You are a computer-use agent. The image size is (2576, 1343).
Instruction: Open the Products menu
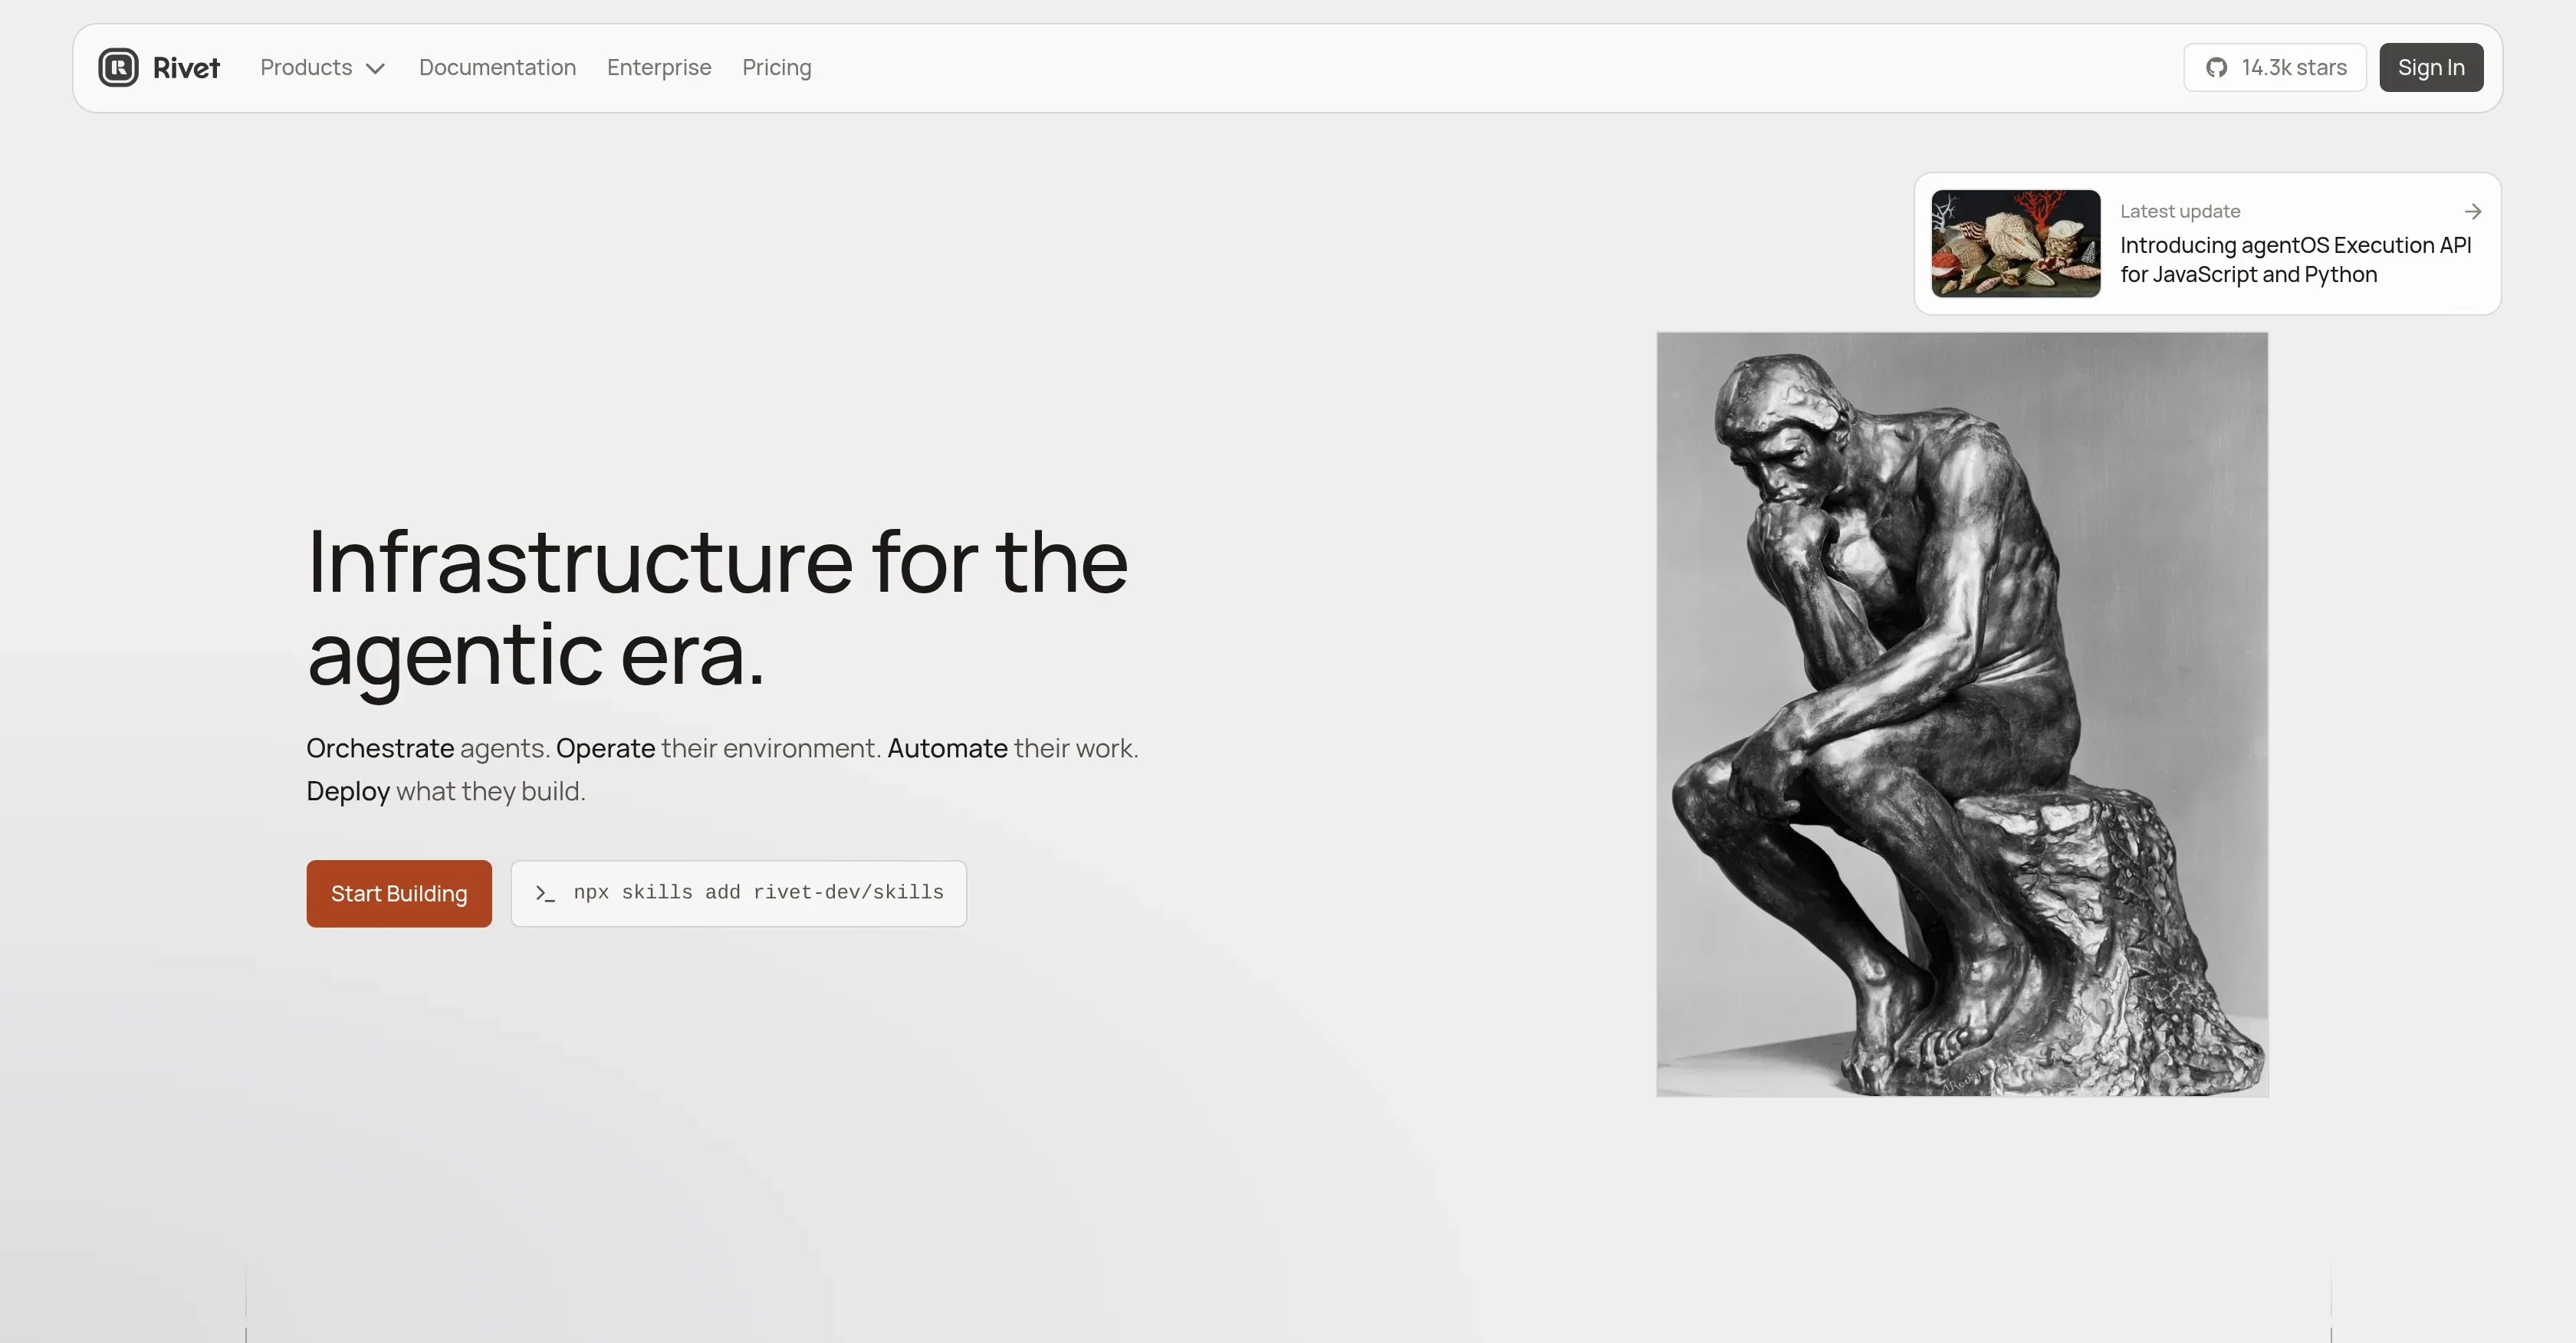pyautogui.click(x=322, y=67)
